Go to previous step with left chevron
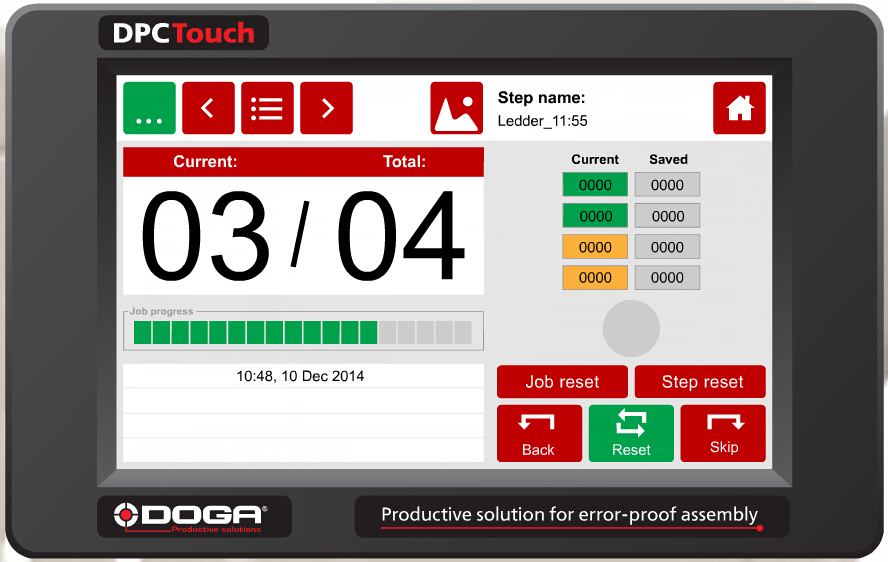Image resolution: width=888 pixels, height=562 pixels. [208, 108]
